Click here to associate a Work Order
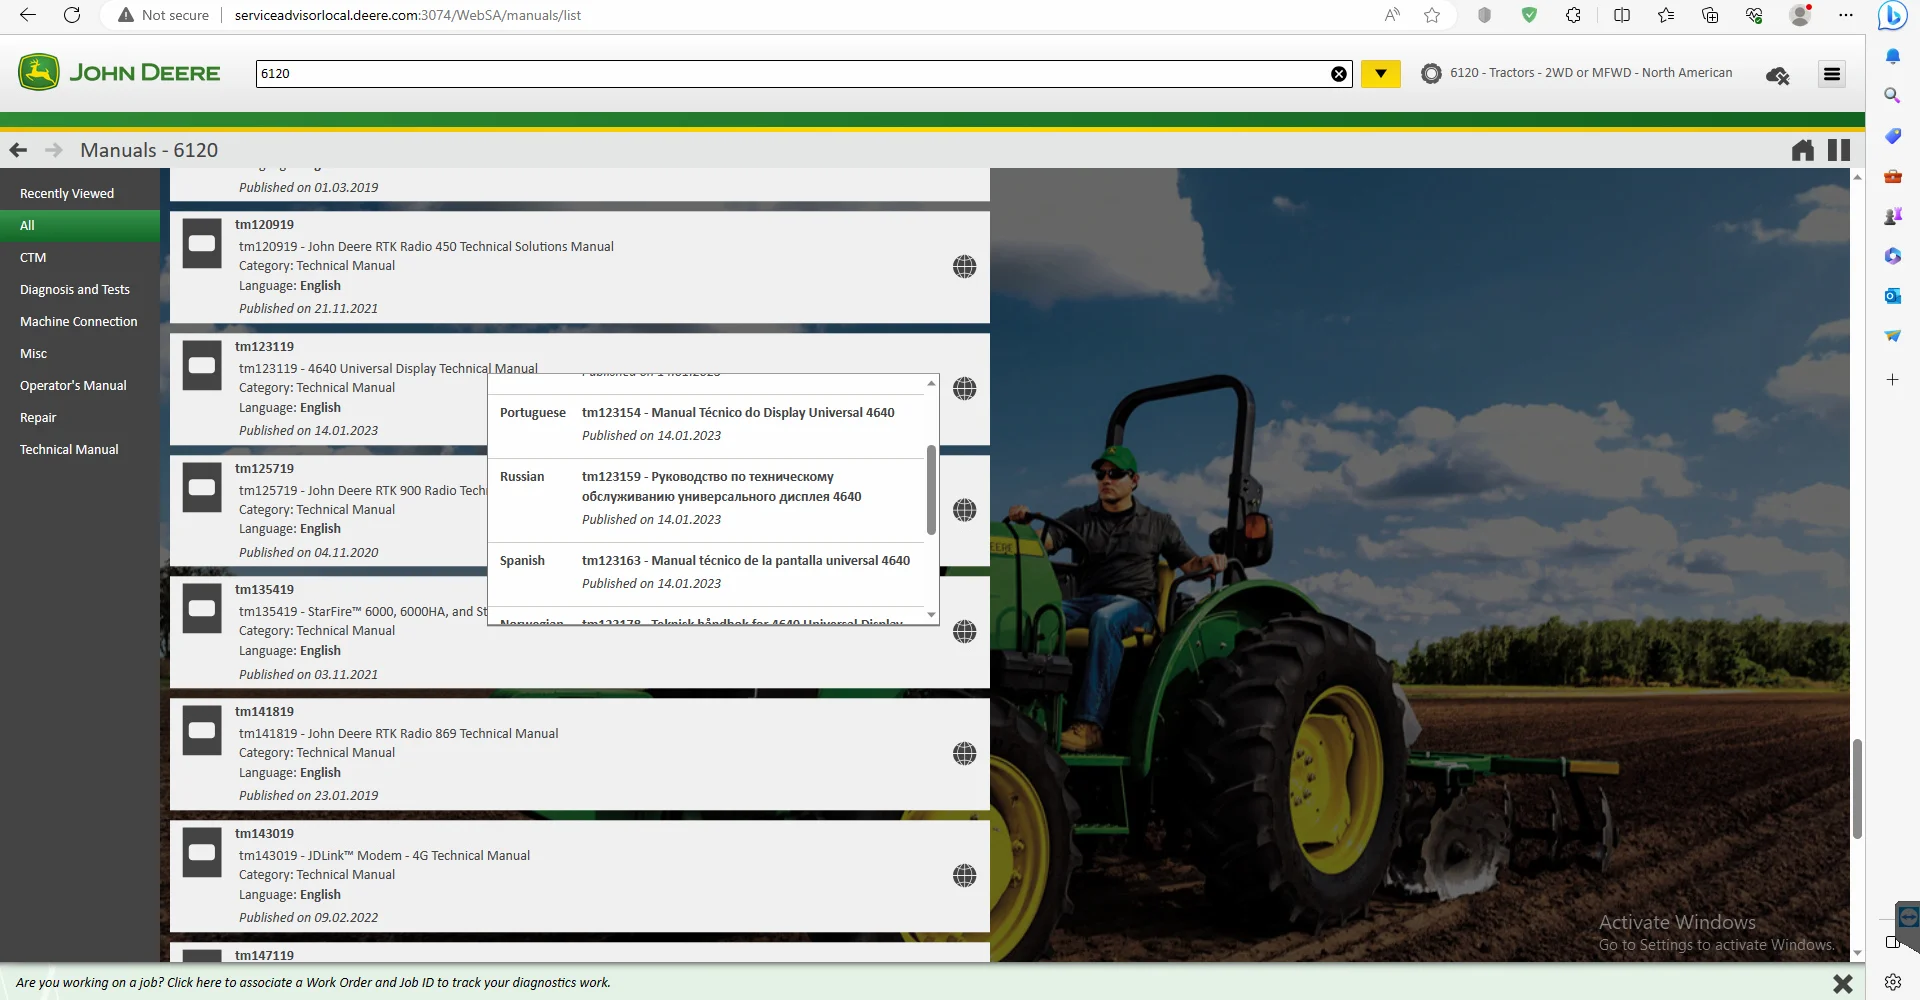 pyautogui.click(x=209, y=982)
